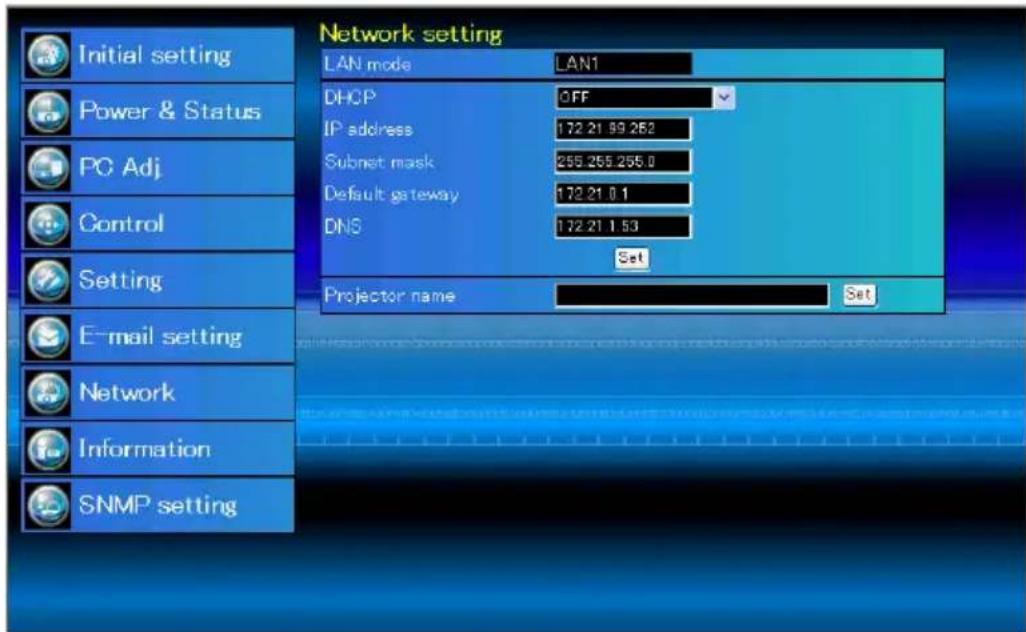Viewport: 1026px width, 632px height.
Task: Click the PC Adj. menu icon
Action: 48,167
